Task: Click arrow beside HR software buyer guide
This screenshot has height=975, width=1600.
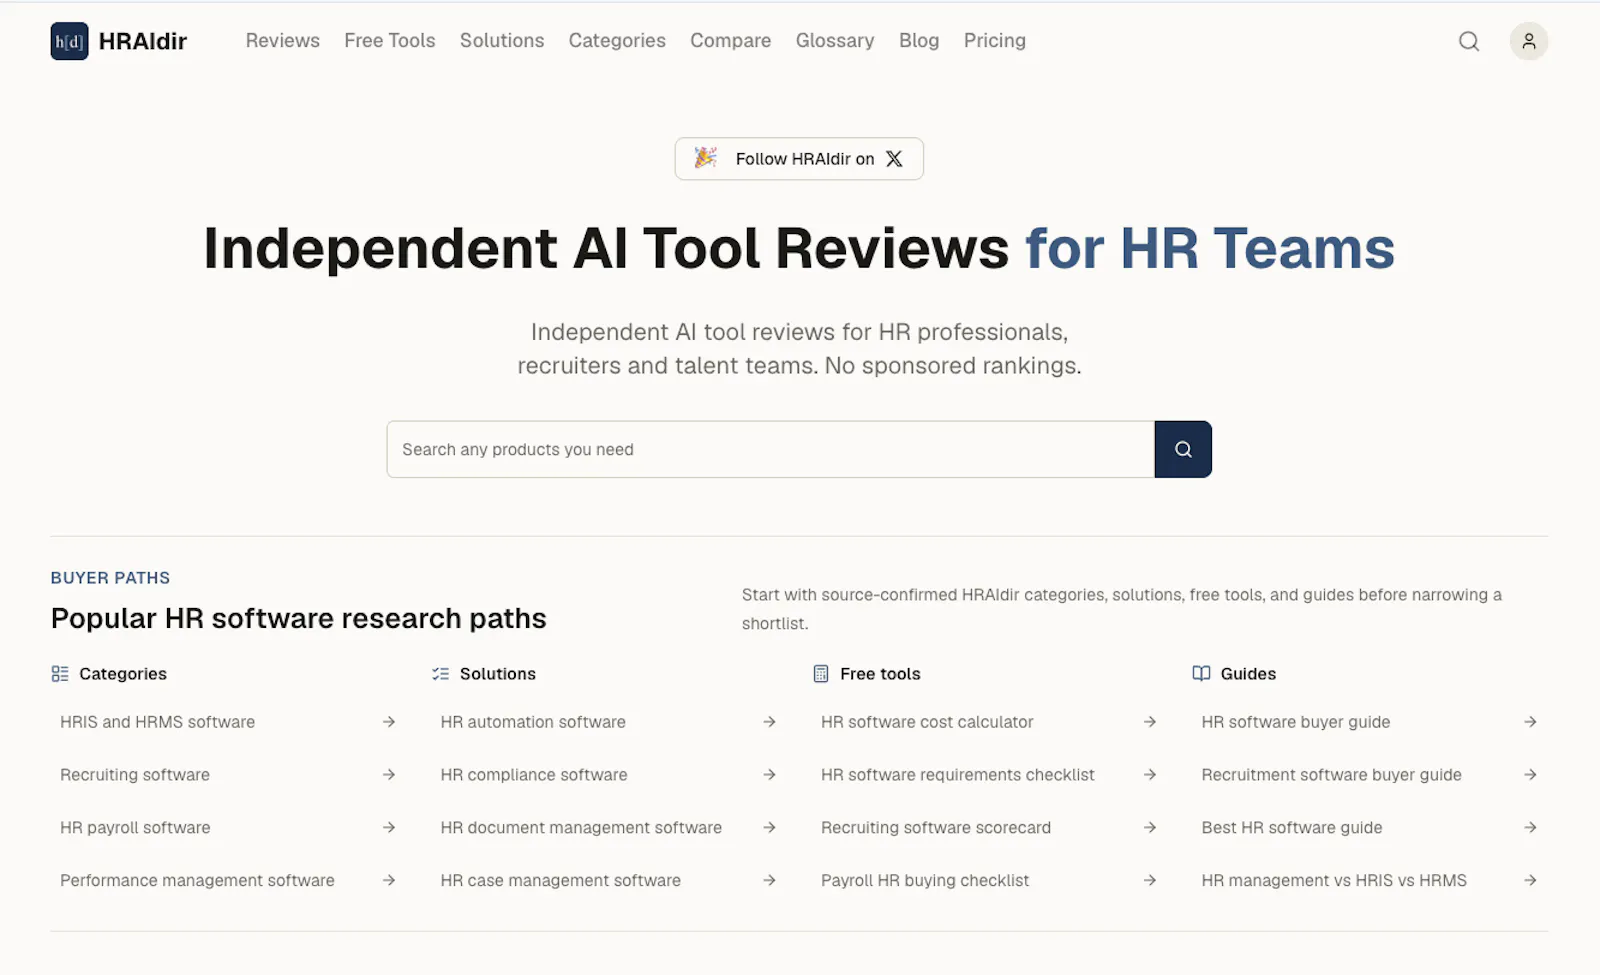Action: (x=1530, y=722)
